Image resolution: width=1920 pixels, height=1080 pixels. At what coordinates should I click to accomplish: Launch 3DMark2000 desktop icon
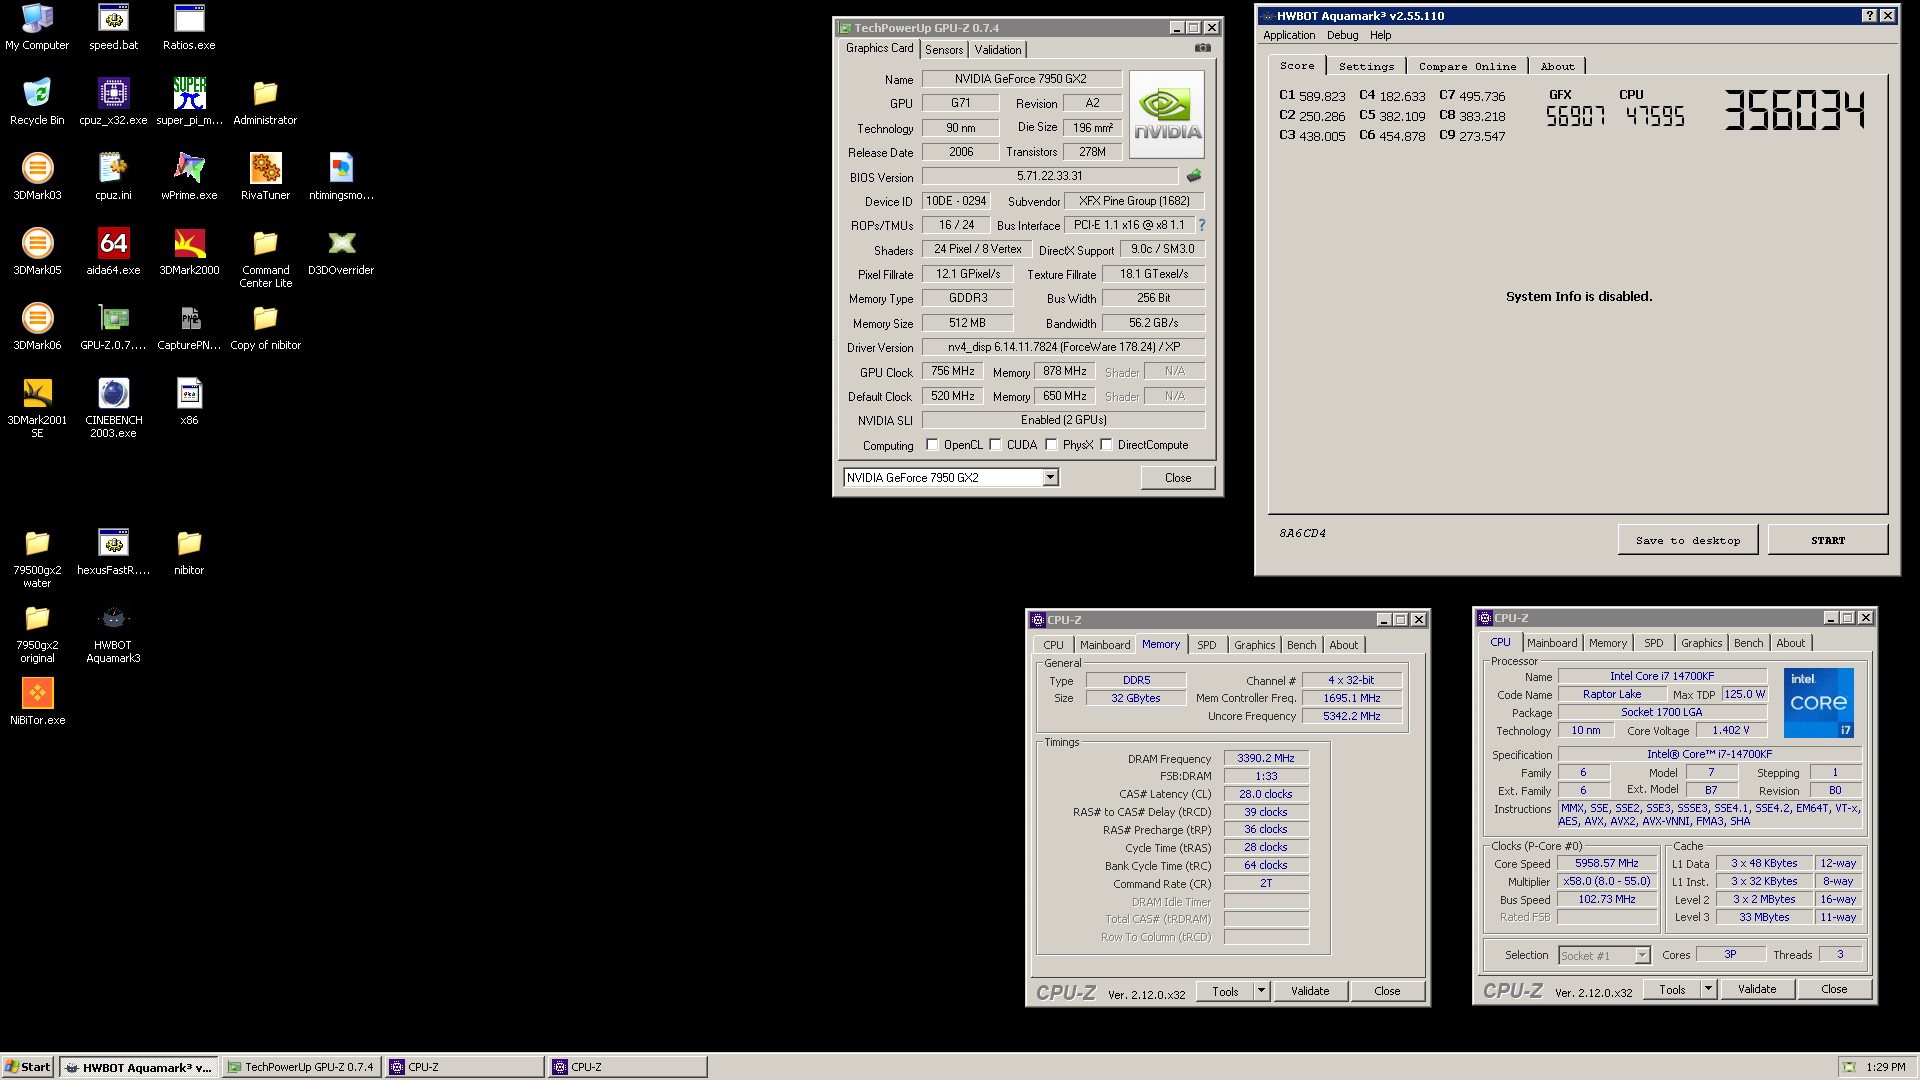point(189,252)
